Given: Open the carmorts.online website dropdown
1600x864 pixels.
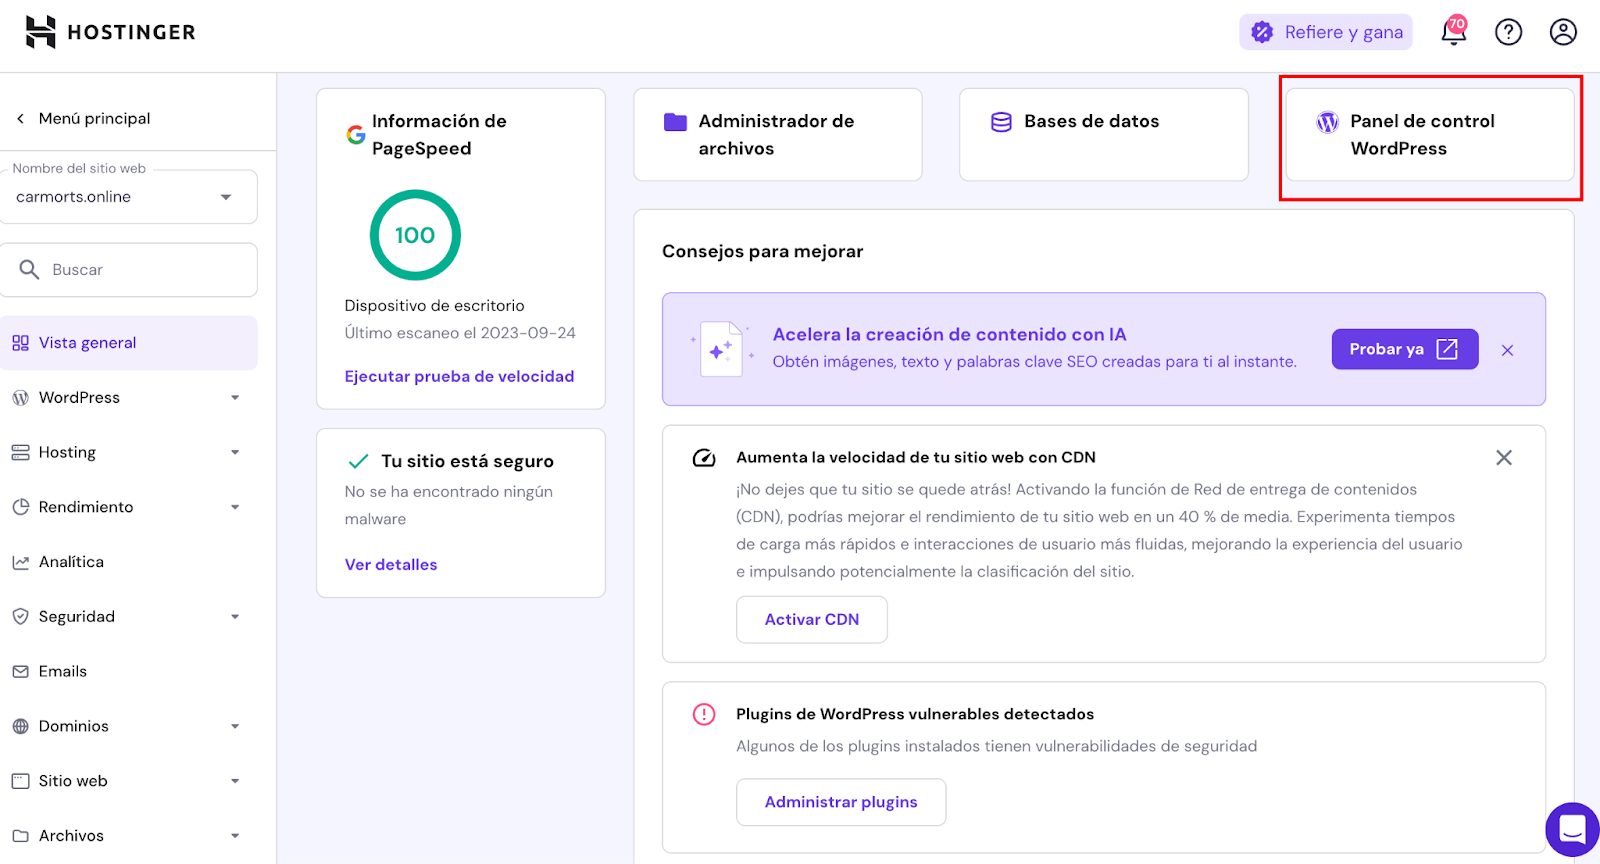Looking at the screenshot, I should pos(128,197).
